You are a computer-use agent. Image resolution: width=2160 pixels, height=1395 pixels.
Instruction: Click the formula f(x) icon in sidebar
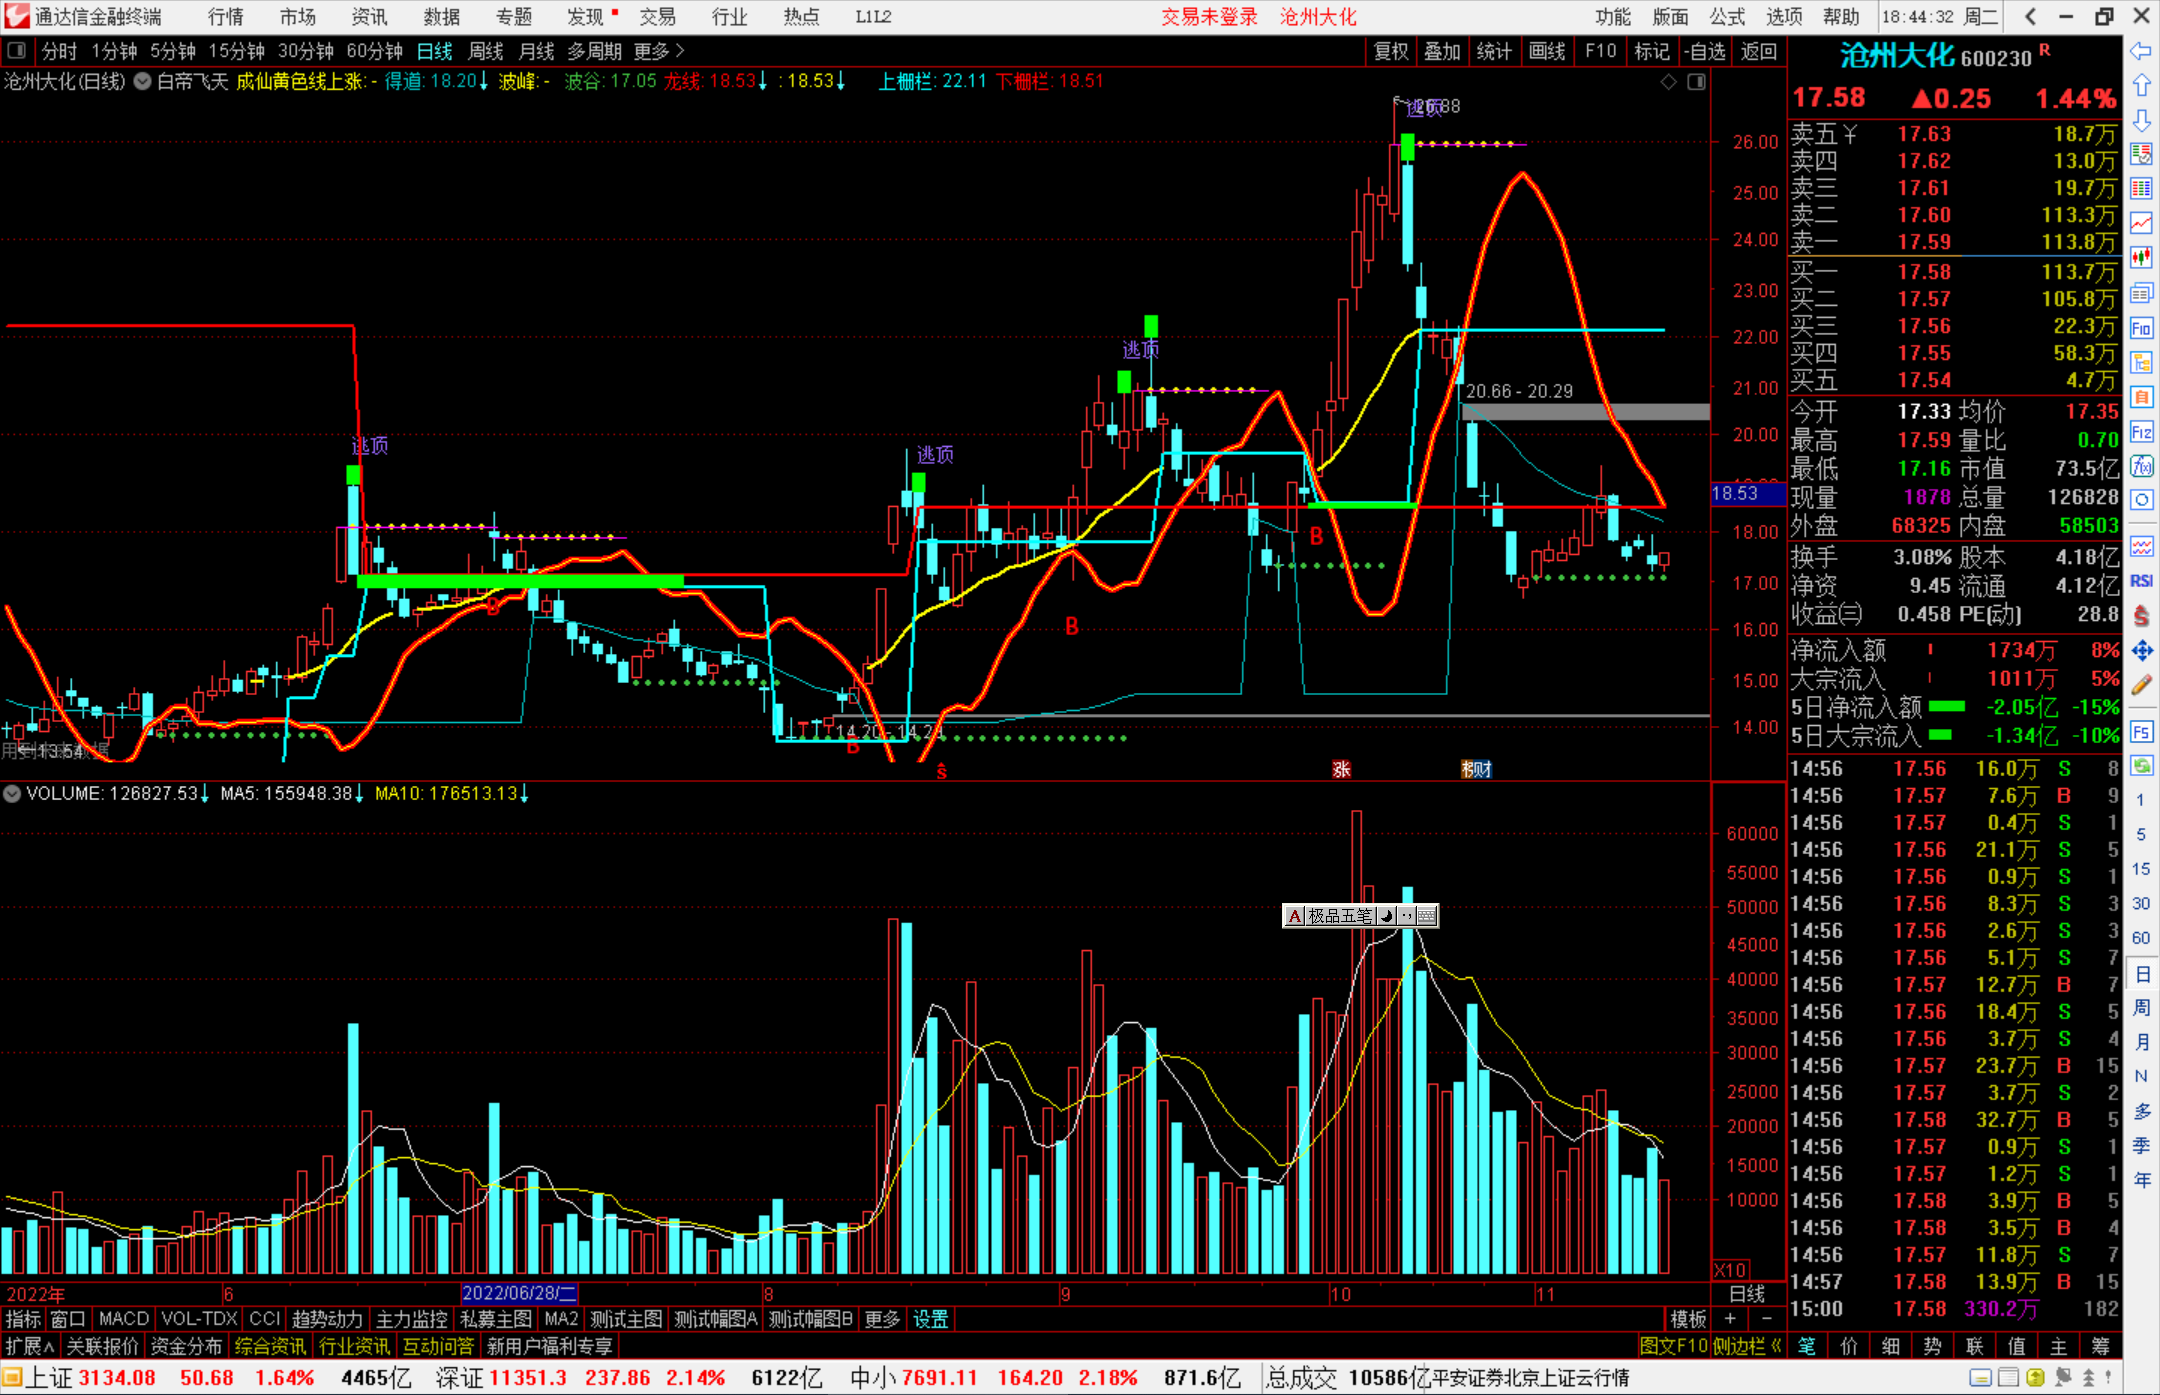(2141, 466)
